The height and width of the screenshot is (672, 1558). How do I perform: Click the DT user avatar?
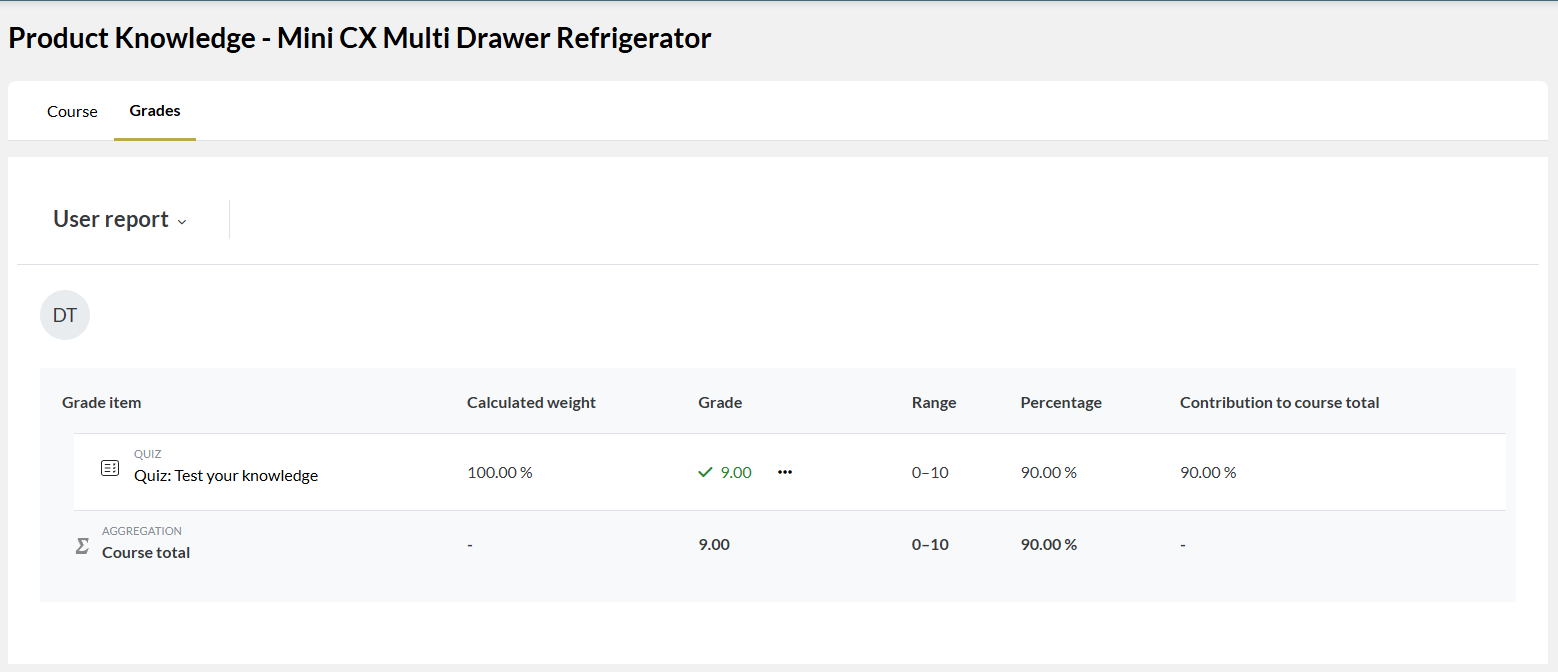(65, 315)
